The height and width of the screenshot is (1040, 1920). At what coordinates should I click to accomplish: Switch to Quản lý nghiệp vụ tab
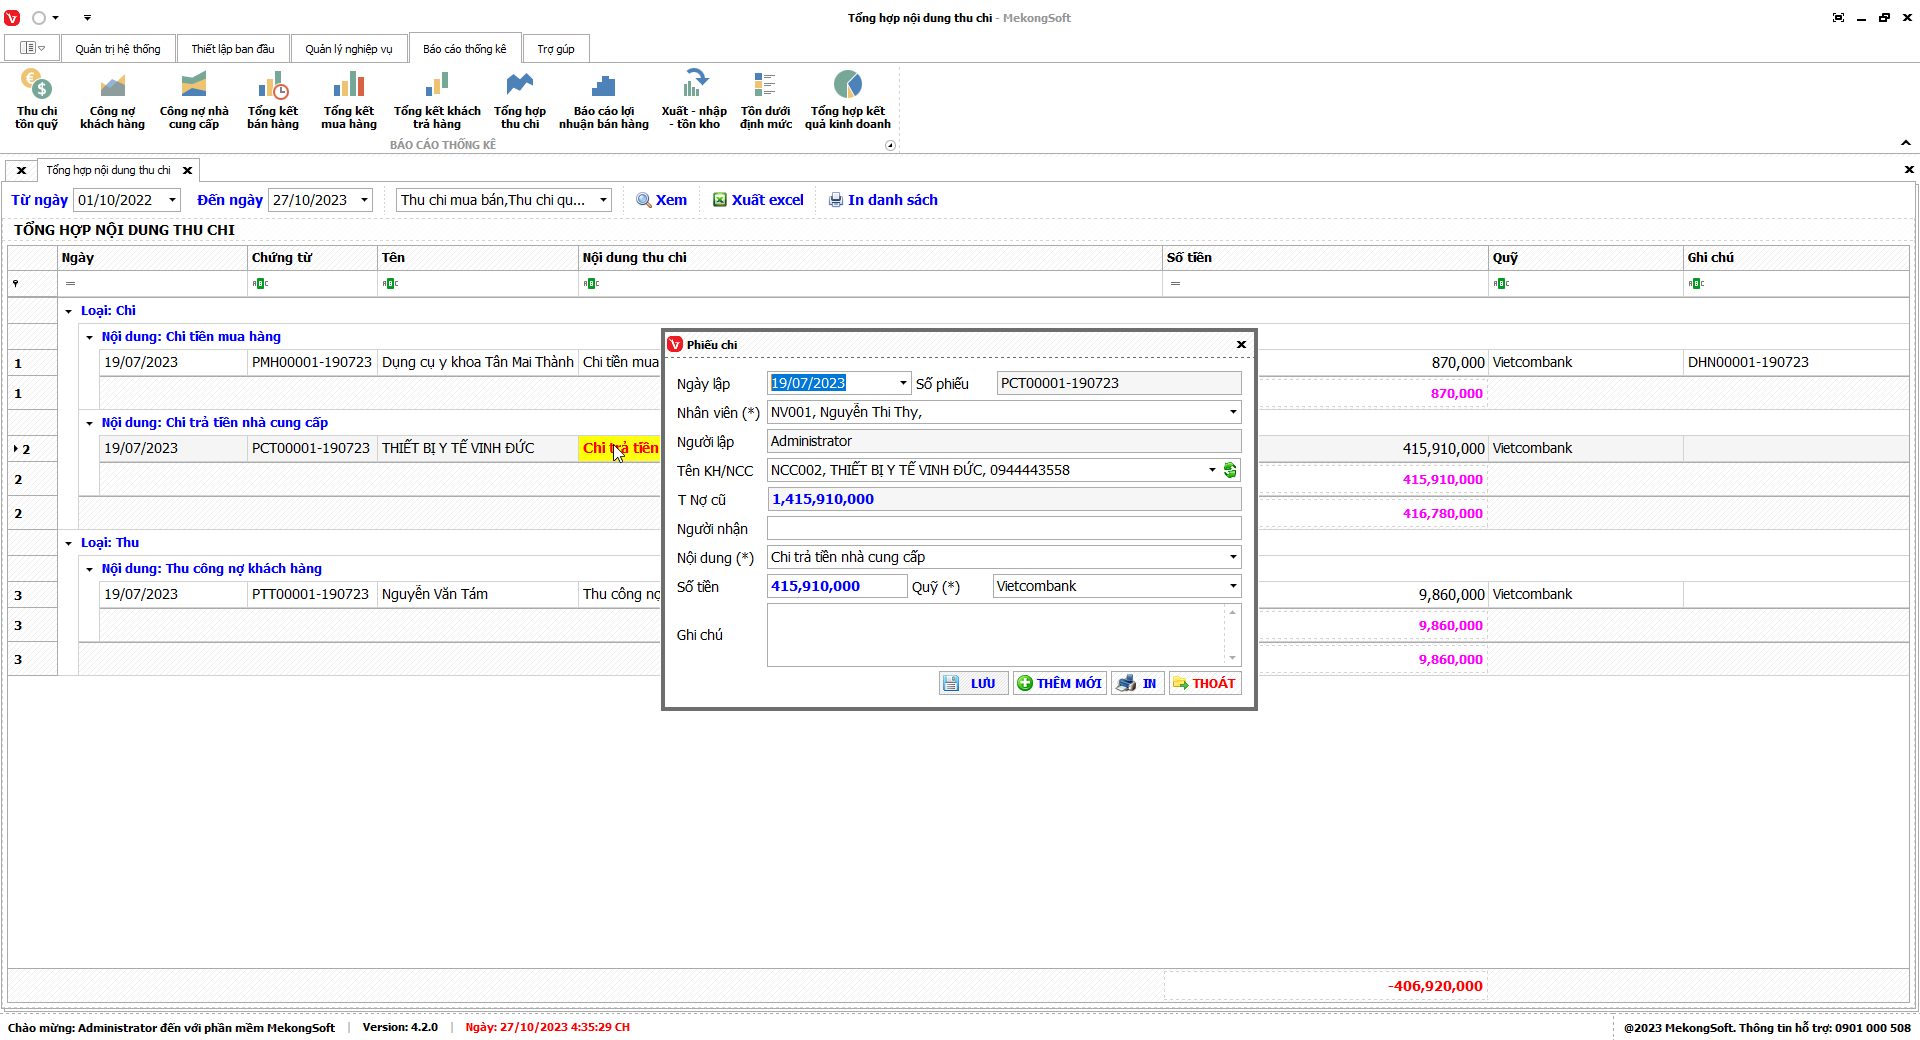click(348, 49)
